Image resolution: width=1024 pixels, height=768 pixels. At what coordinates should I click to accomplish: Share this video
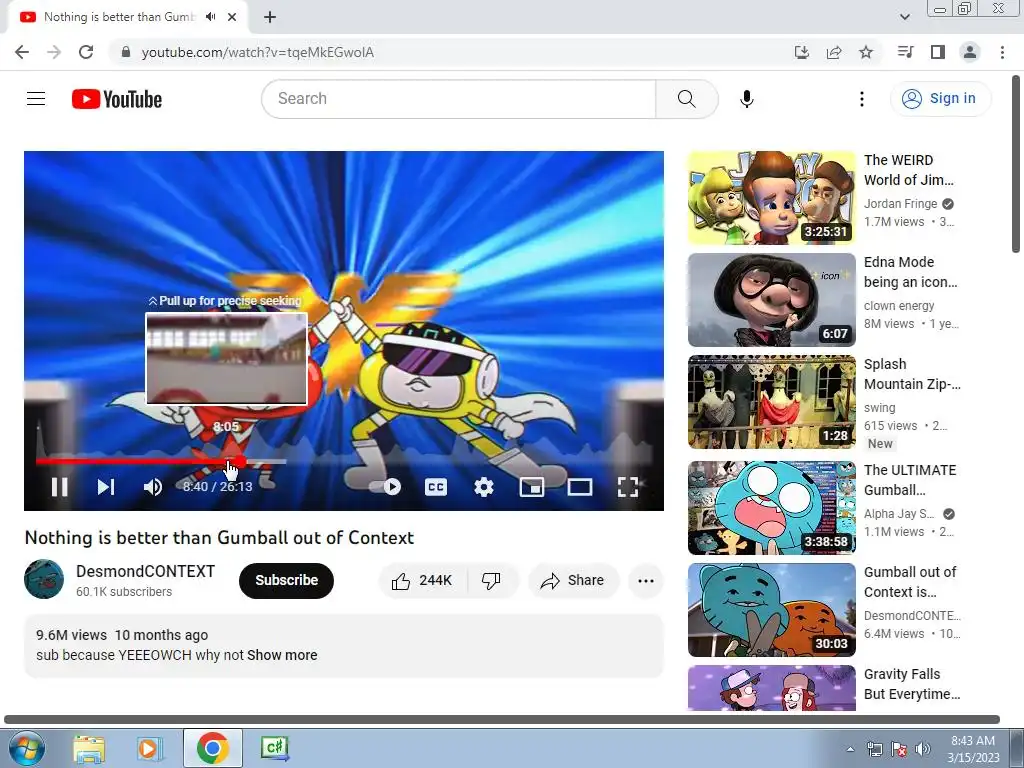pos(573,581)
